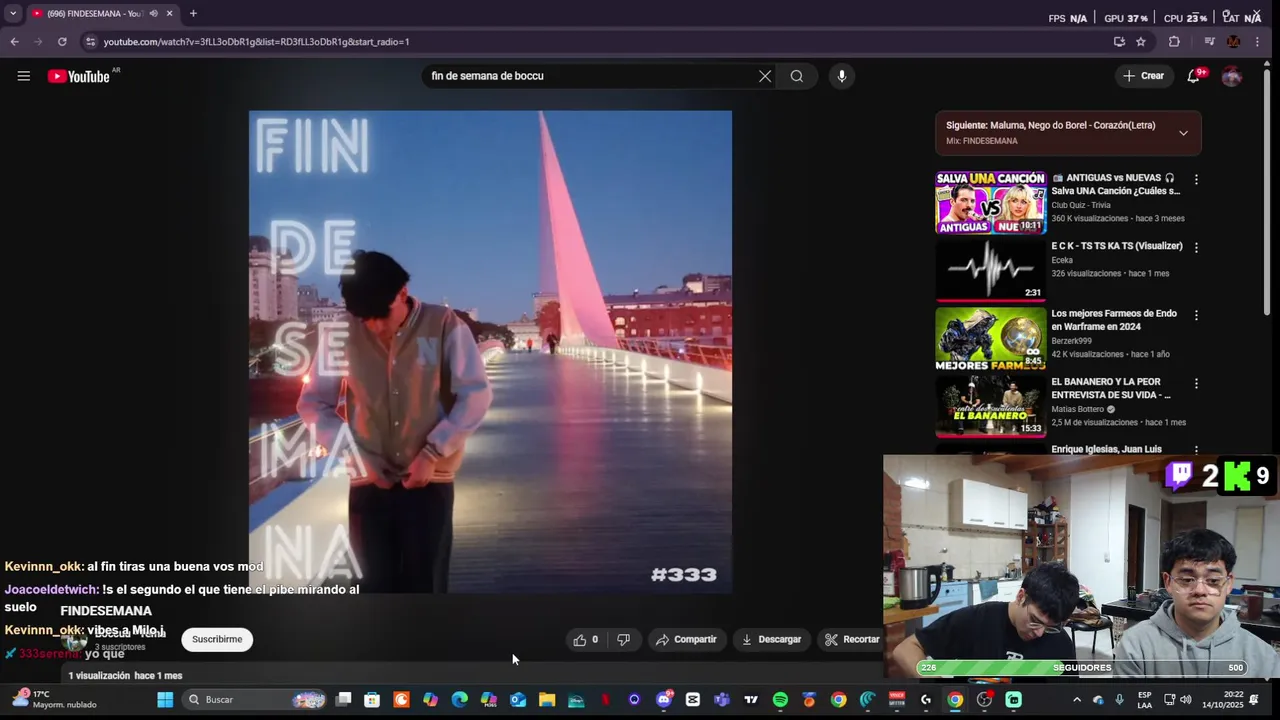1280x720 pixels.
Task: Open the weather widget 17°C Mayorm. nublado
Action: click(55, 699)
